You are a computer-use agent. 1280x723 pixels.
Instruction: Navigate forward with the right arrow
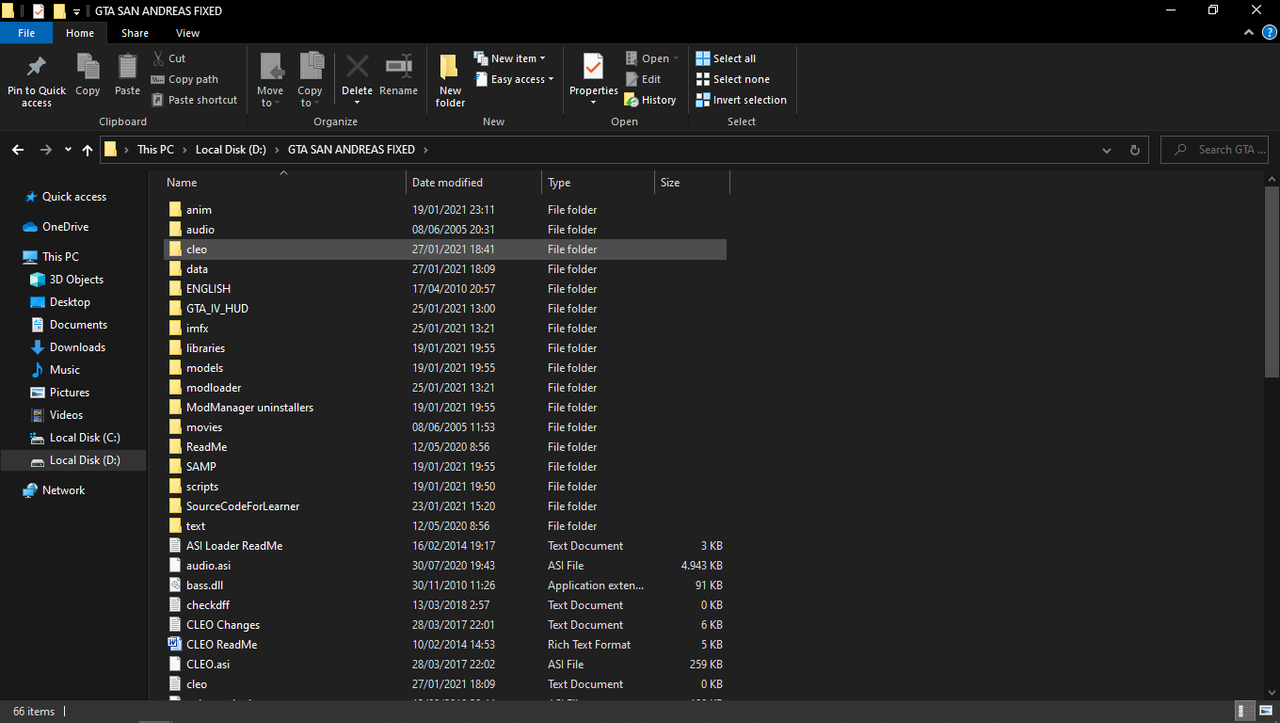coord(45,150)
